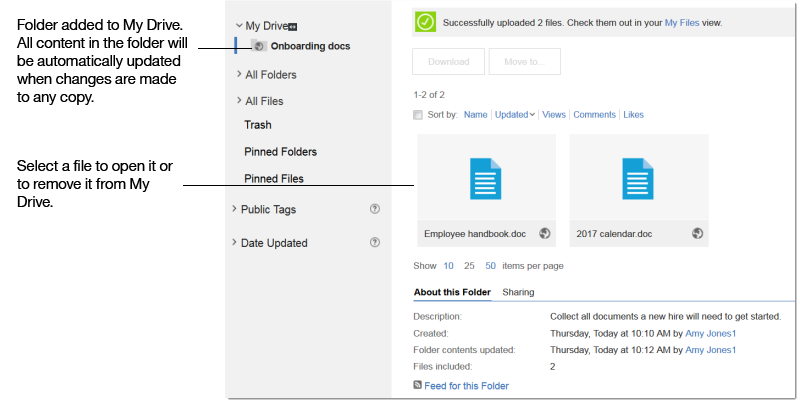Click the 2017 calendar.doc file name
800x403 pixels.
click(614, 234)
